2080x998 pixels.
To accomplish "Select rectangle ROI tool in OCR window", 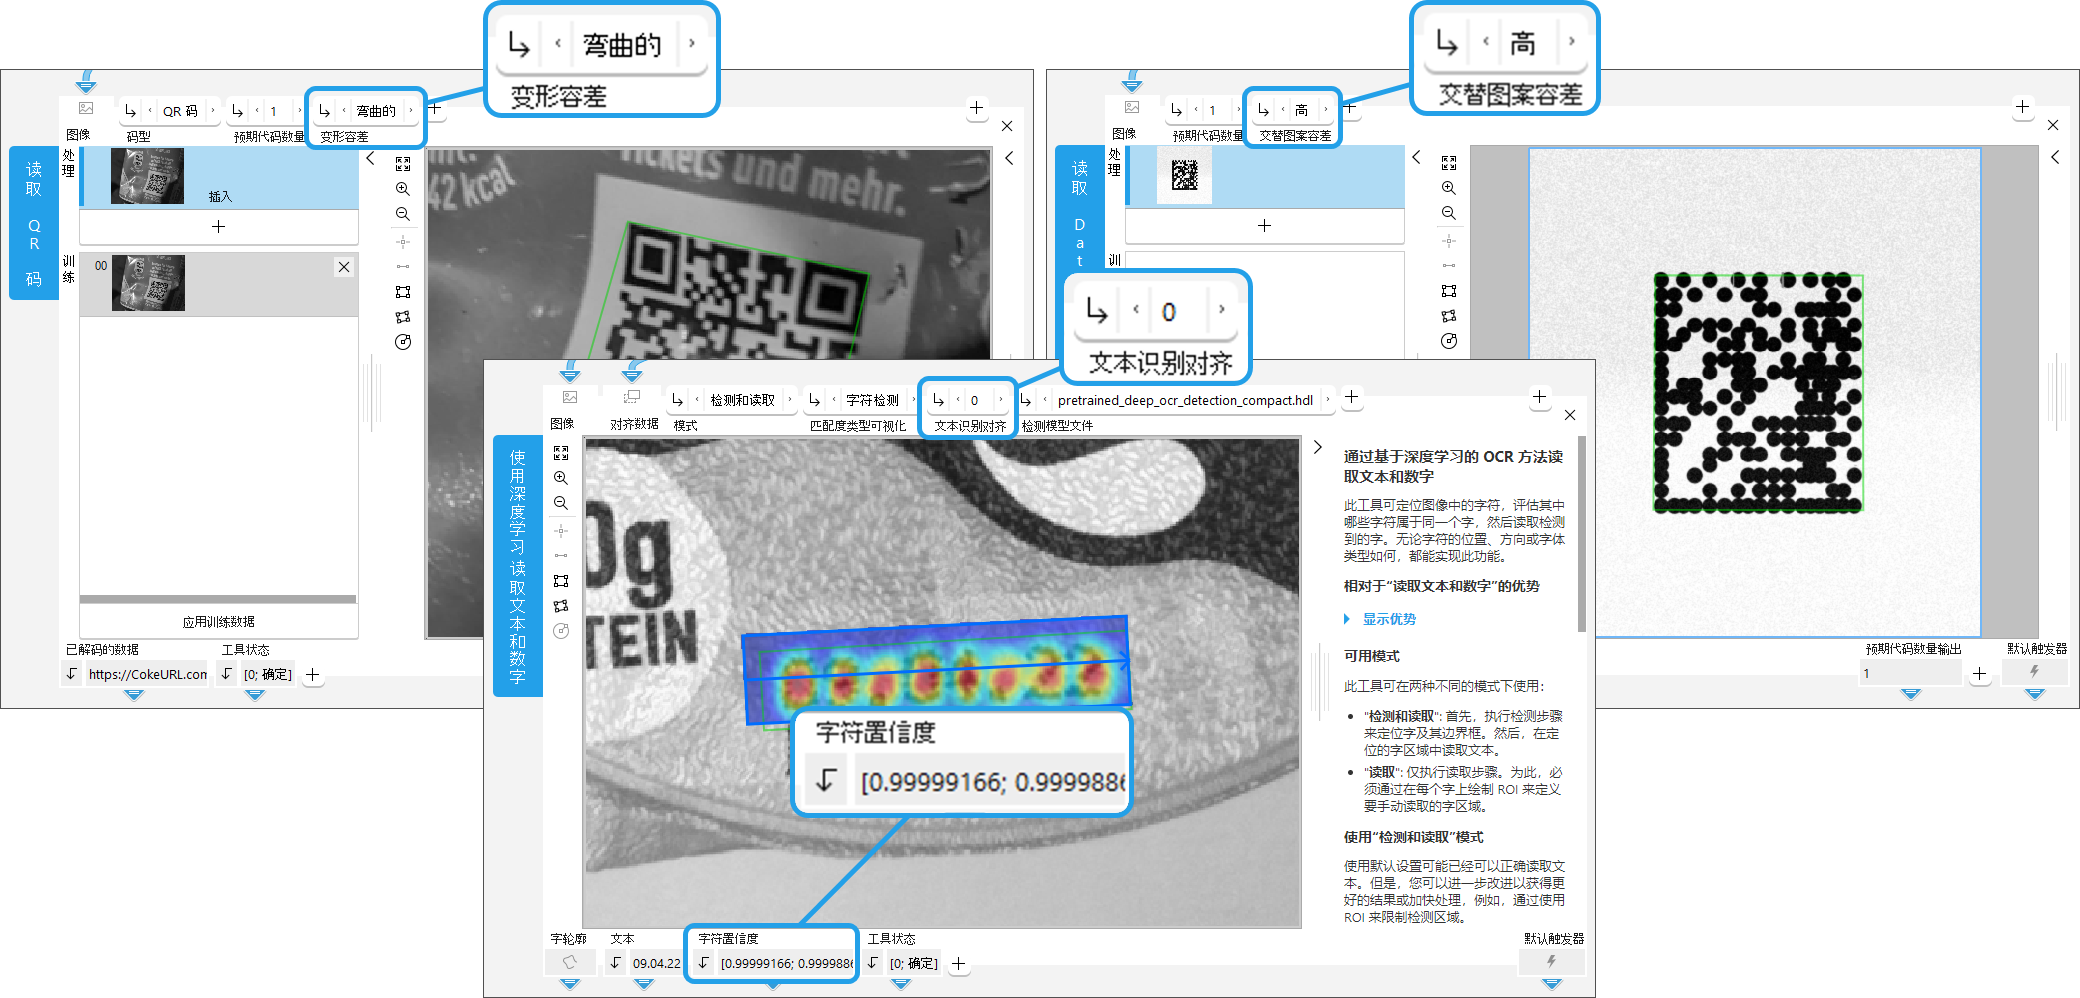I will (x=561, y=581).
